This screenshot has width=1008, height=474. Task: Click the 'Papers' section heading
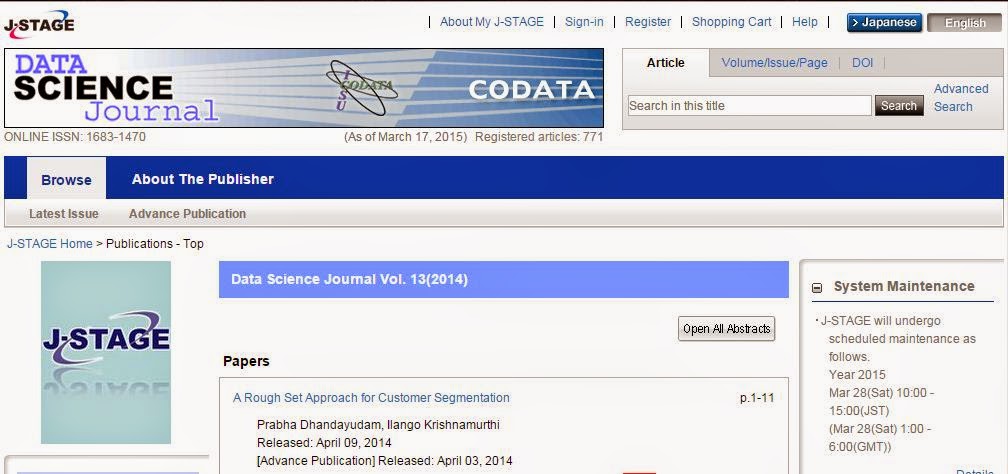(246, 361)
